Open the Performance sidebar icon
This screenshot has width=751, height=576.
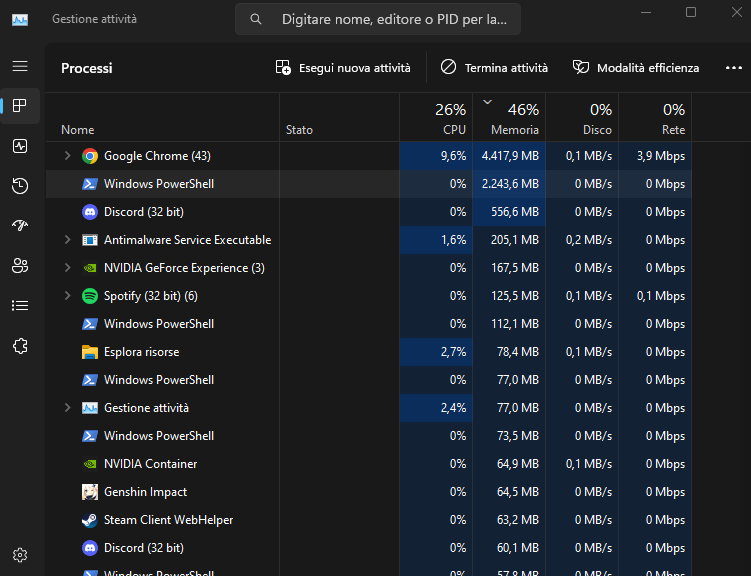(x=20, y=146)
